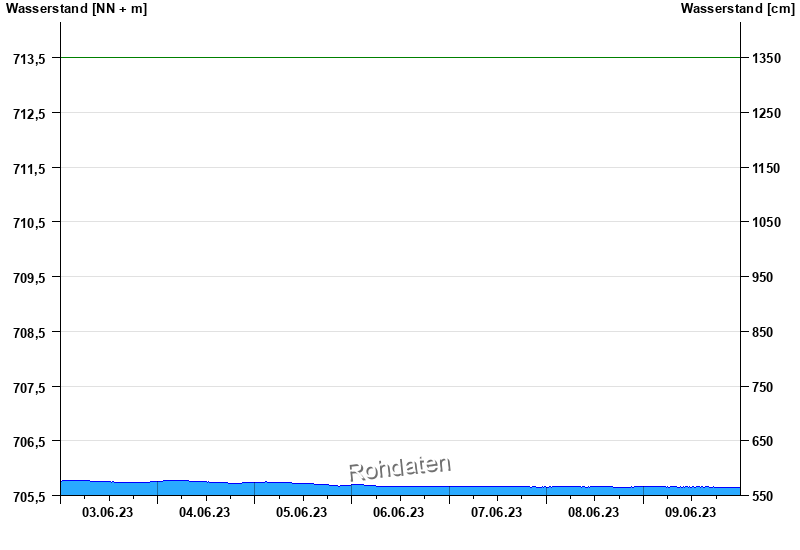Click the 710,5 left axis value

coord(29,223)
